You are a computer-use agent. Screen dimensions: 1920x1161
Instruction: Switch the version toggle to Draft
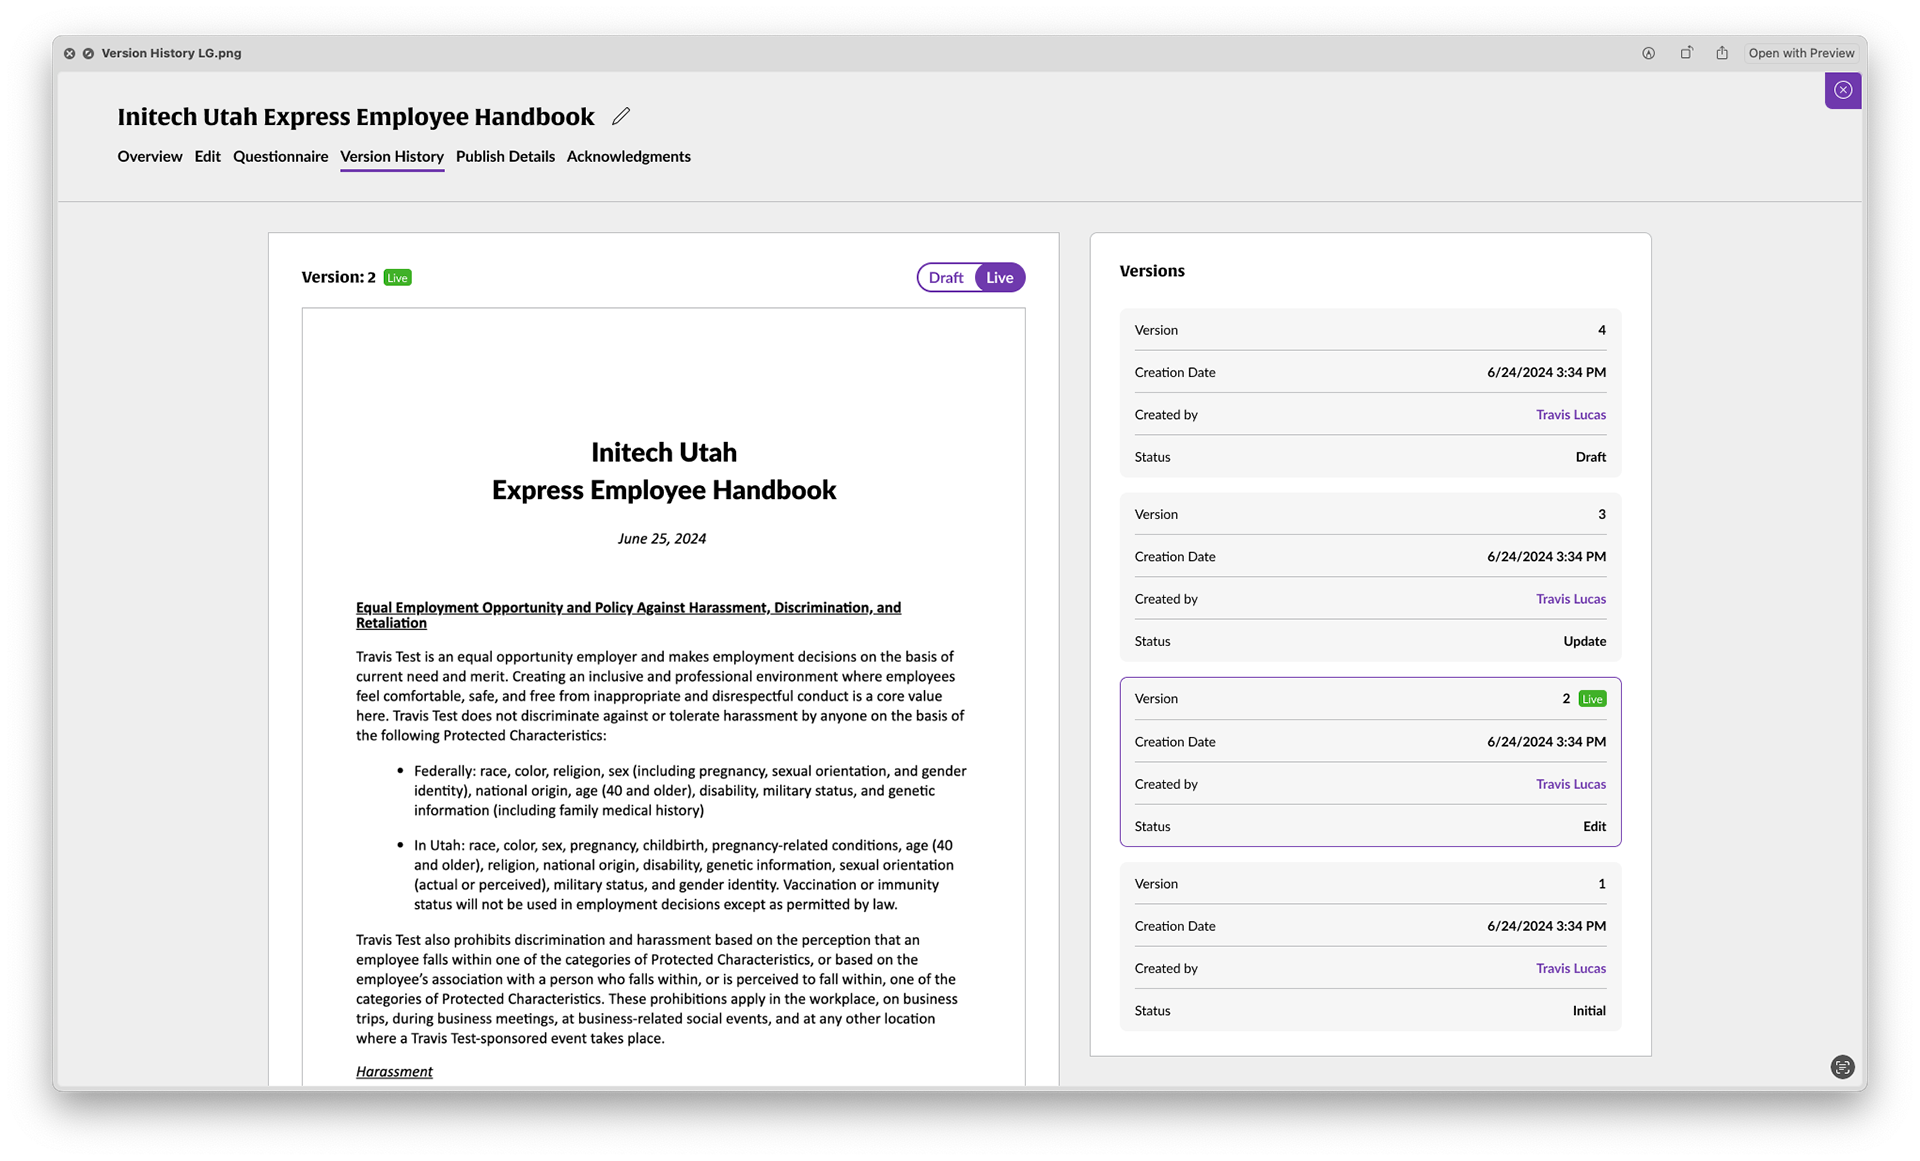click(945, 278)
